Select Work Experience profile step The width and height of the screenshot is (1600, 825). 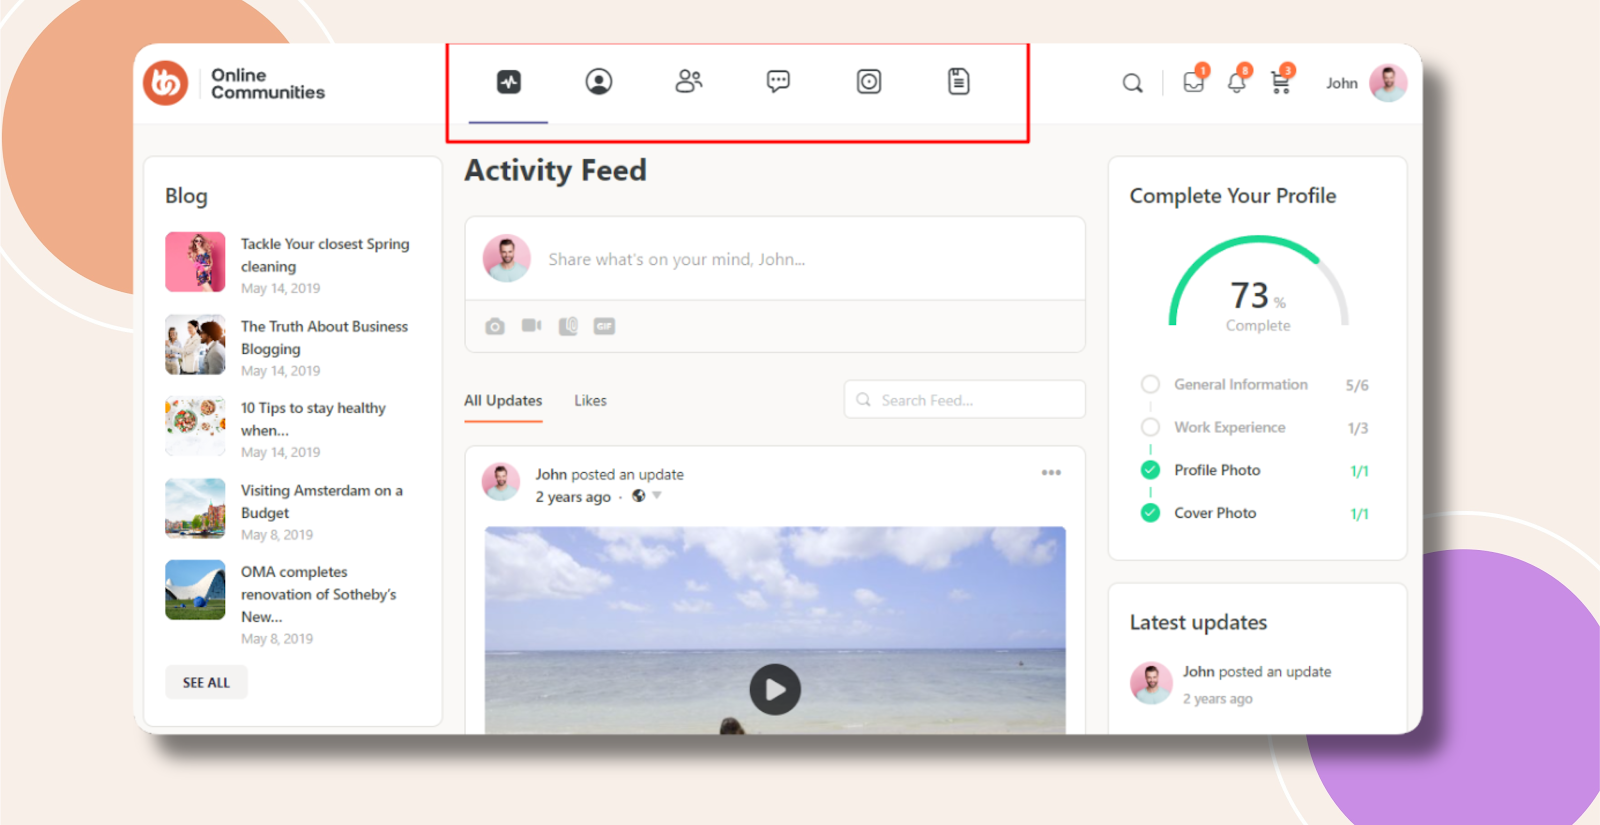click(1230, 428)
